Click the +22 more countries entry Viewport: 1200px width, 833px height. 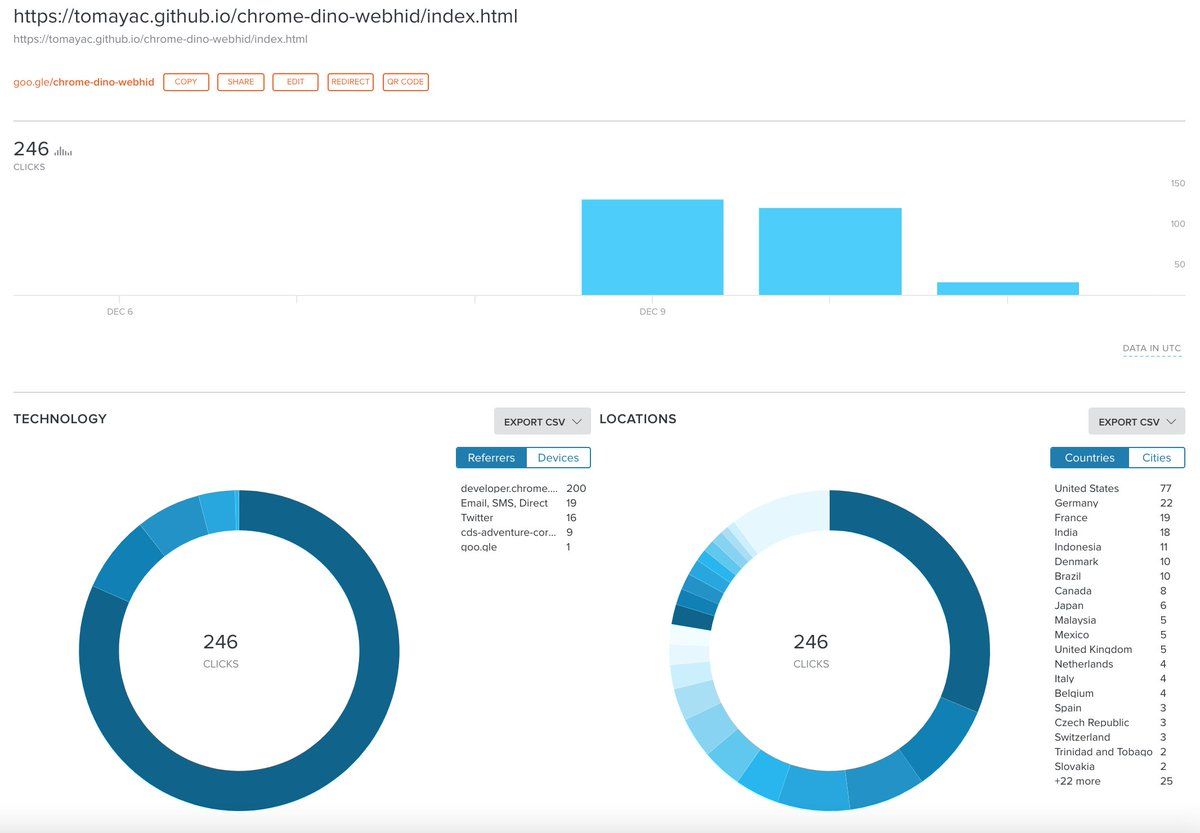(1077, 781)
